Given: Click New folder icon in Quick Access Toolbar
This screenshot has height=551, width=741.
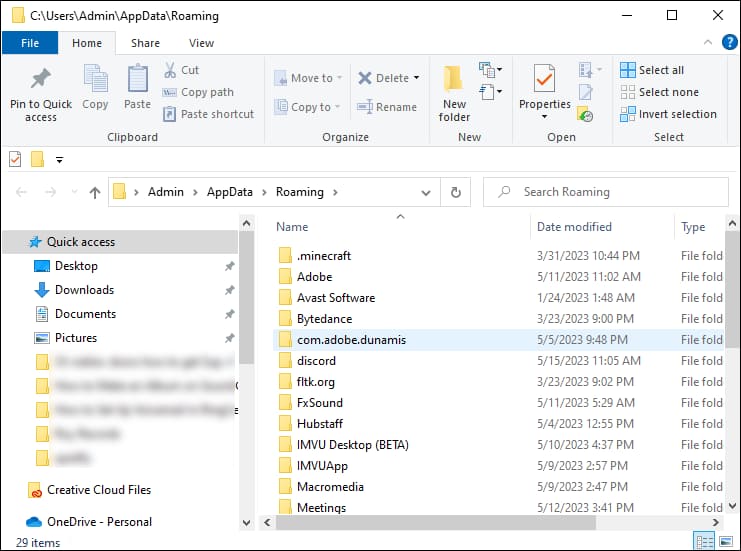Looking at the screenshot, I should [37, 159].
